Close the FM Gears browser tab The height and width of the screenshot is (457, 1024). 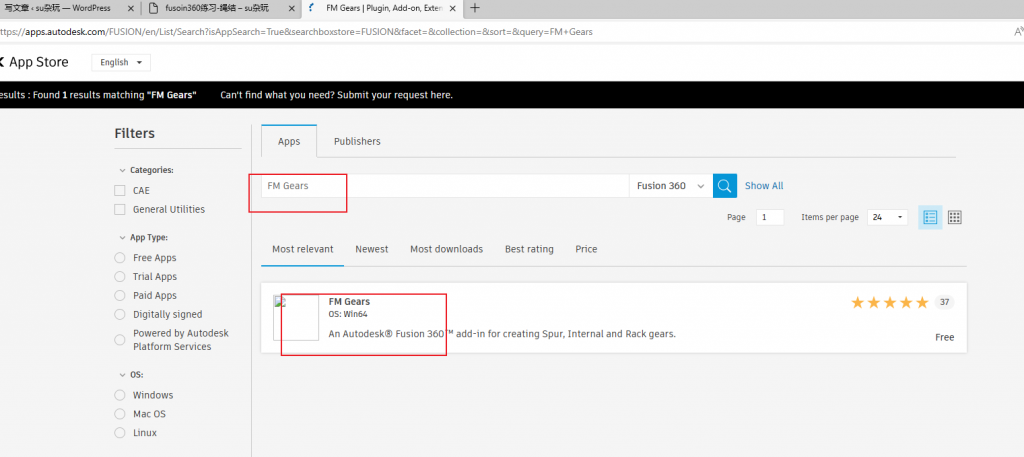pos(453,8)
